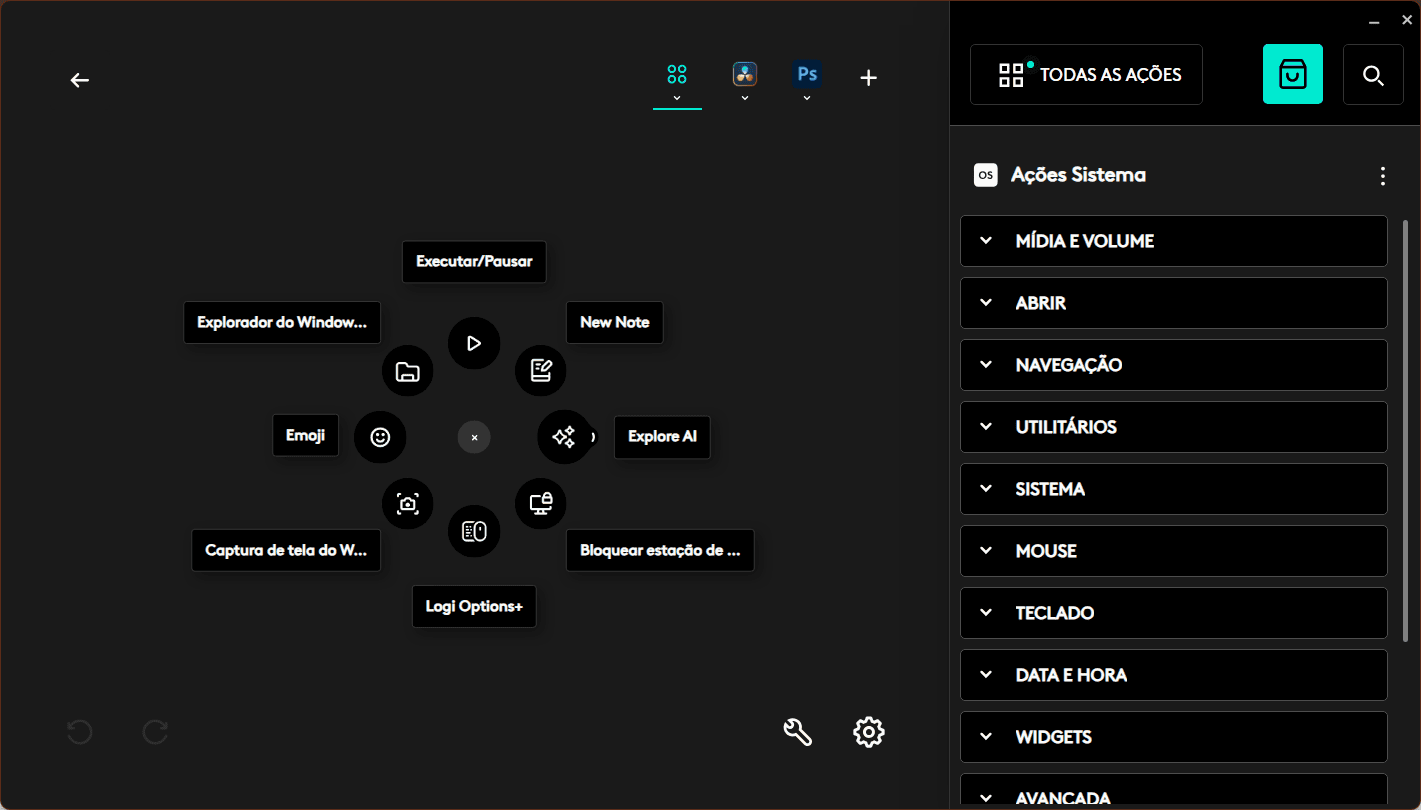Expand the TECLADO actions group
Screen dimensions: 1421x810
1173,613
